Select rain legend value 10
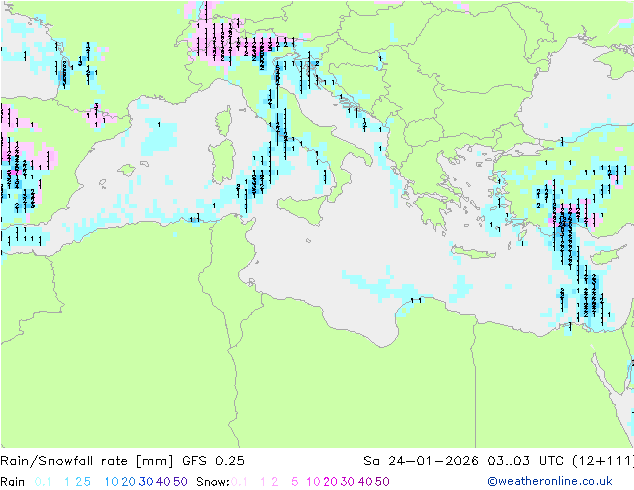The width and height of the screenshot is (634, 490). [x=112, y=482]
